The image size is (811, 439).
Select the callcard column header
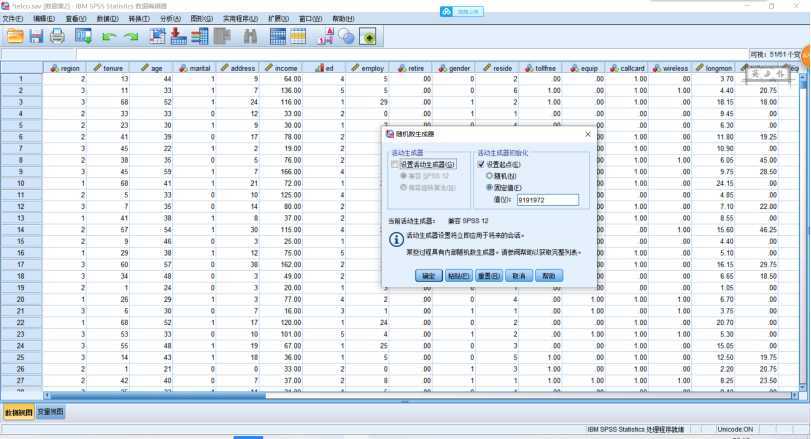click(x=627, y=68)
